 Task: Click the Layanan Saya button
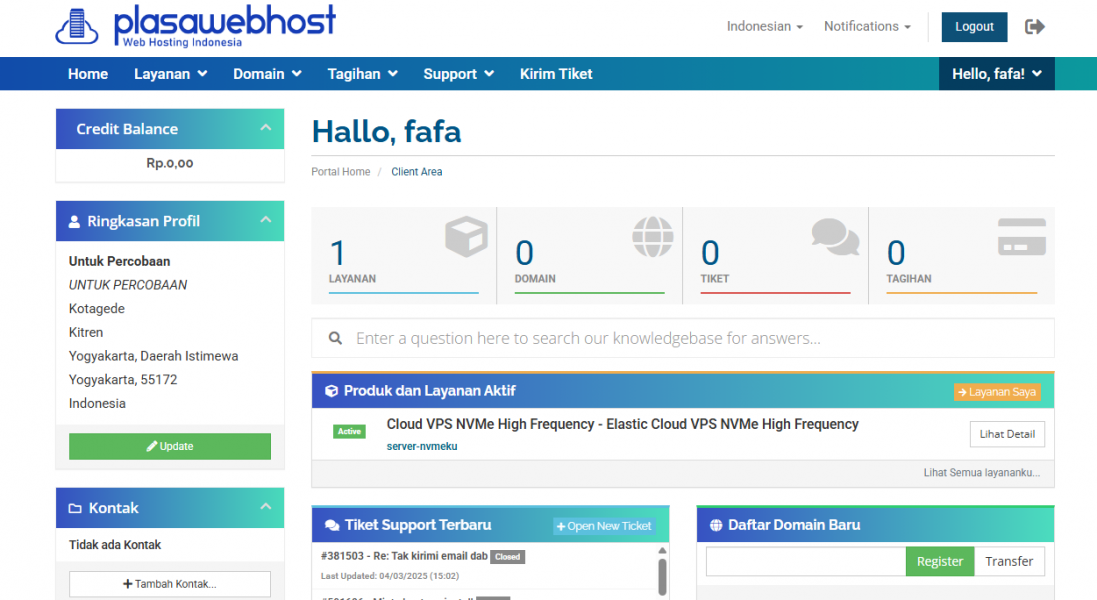pos(997,392)
